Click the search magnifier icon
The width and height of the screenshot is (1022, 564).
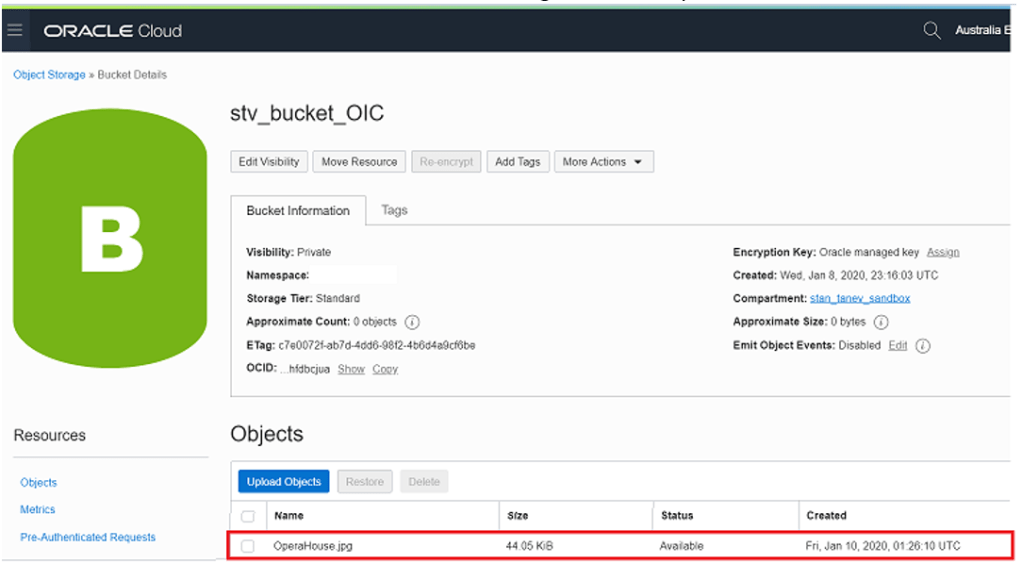pos(932,30)
